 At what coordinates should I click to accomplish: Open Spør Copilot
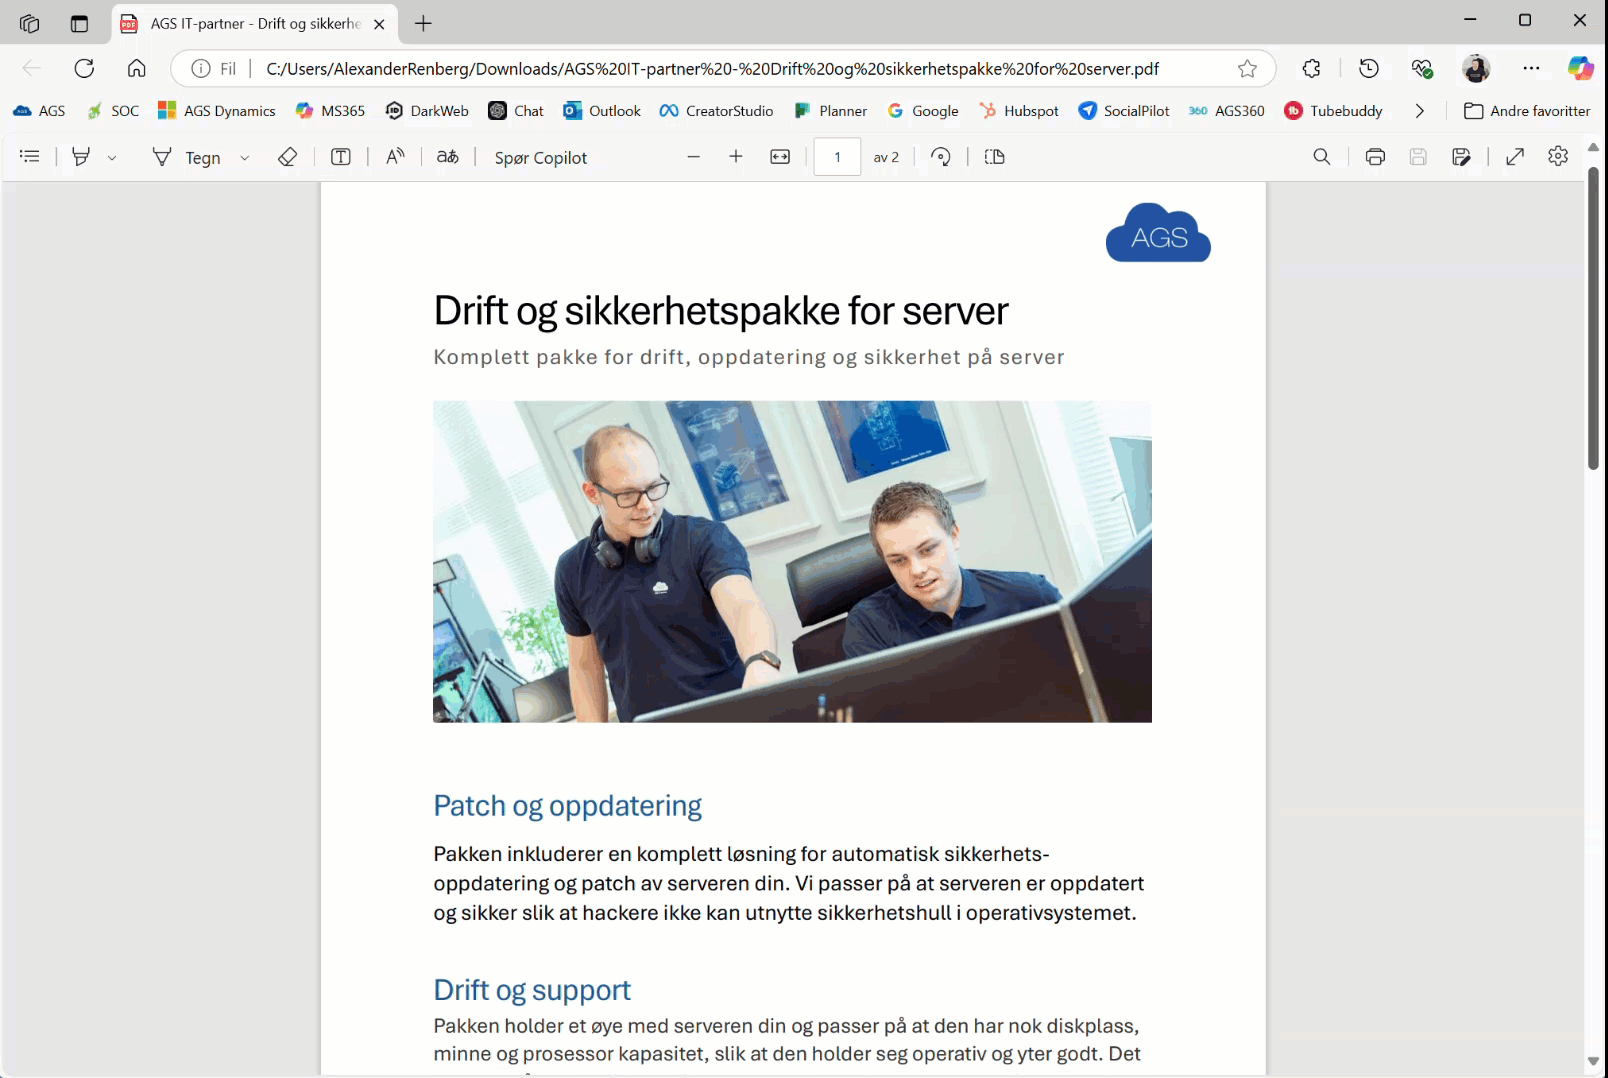541,158
